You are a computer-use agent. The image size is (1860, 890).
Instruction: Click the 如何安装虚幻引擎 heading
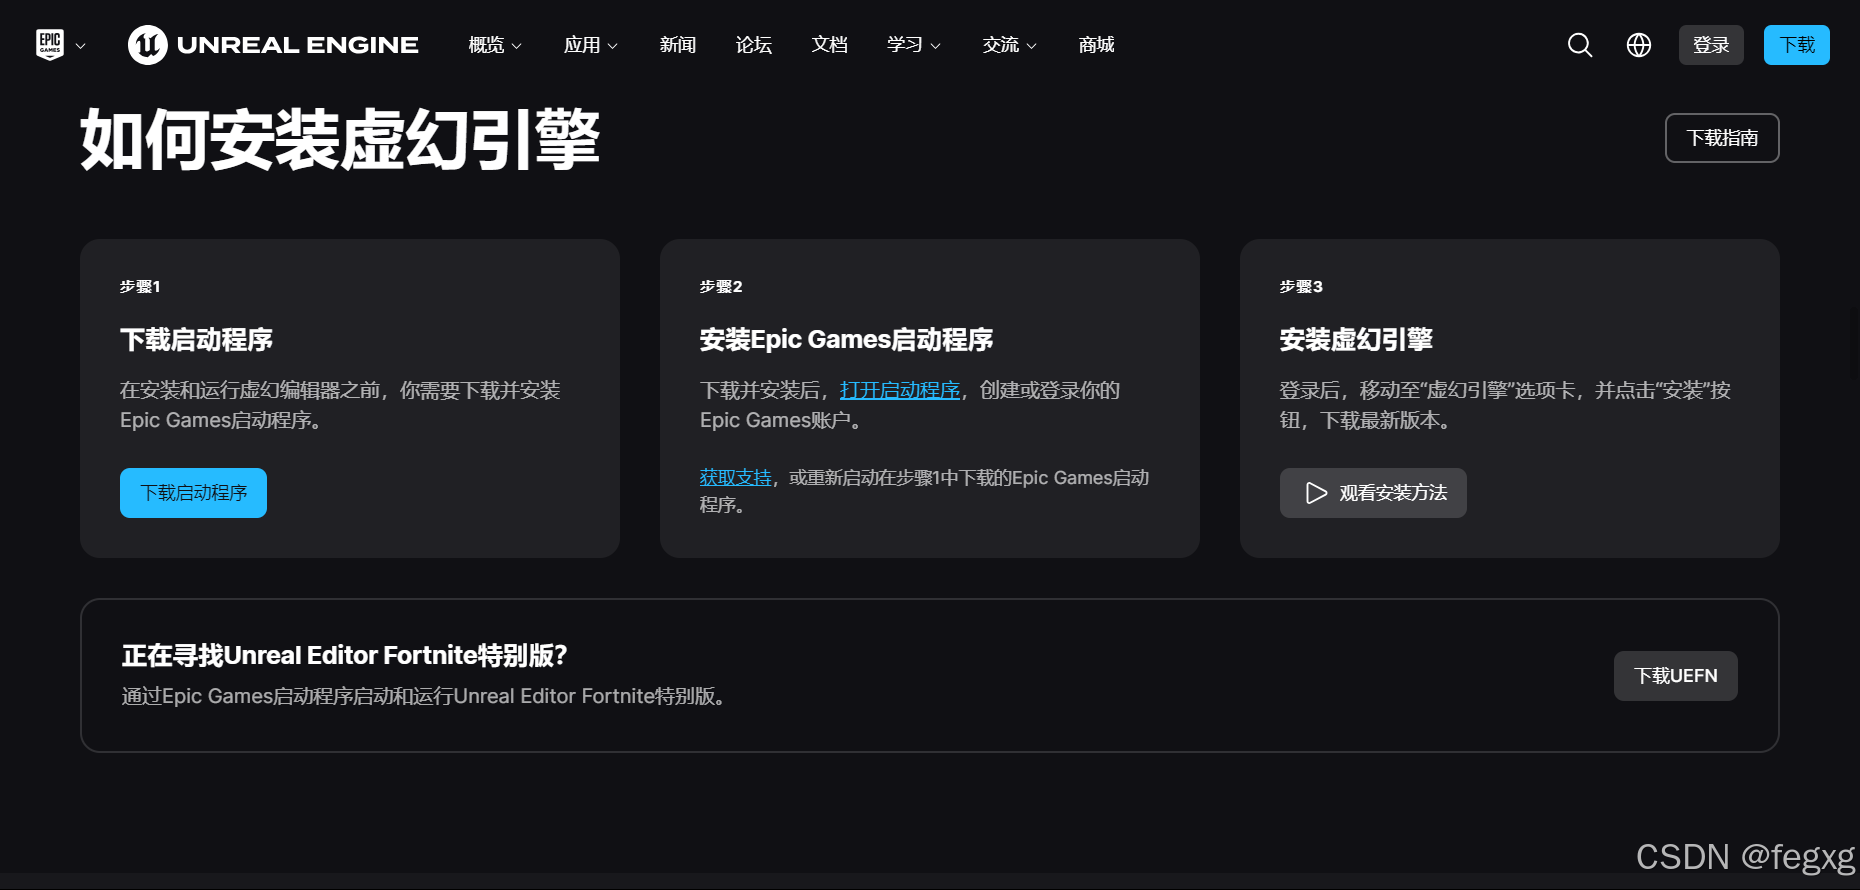[x=340, y=139]
